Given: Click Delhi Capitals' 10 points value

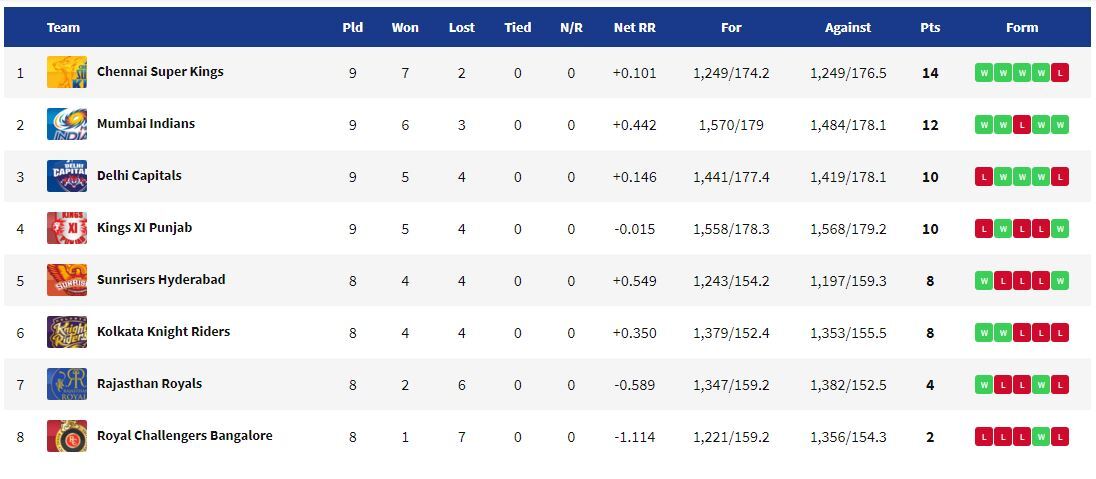Looking at the screenshot, I should pos(930,177).
